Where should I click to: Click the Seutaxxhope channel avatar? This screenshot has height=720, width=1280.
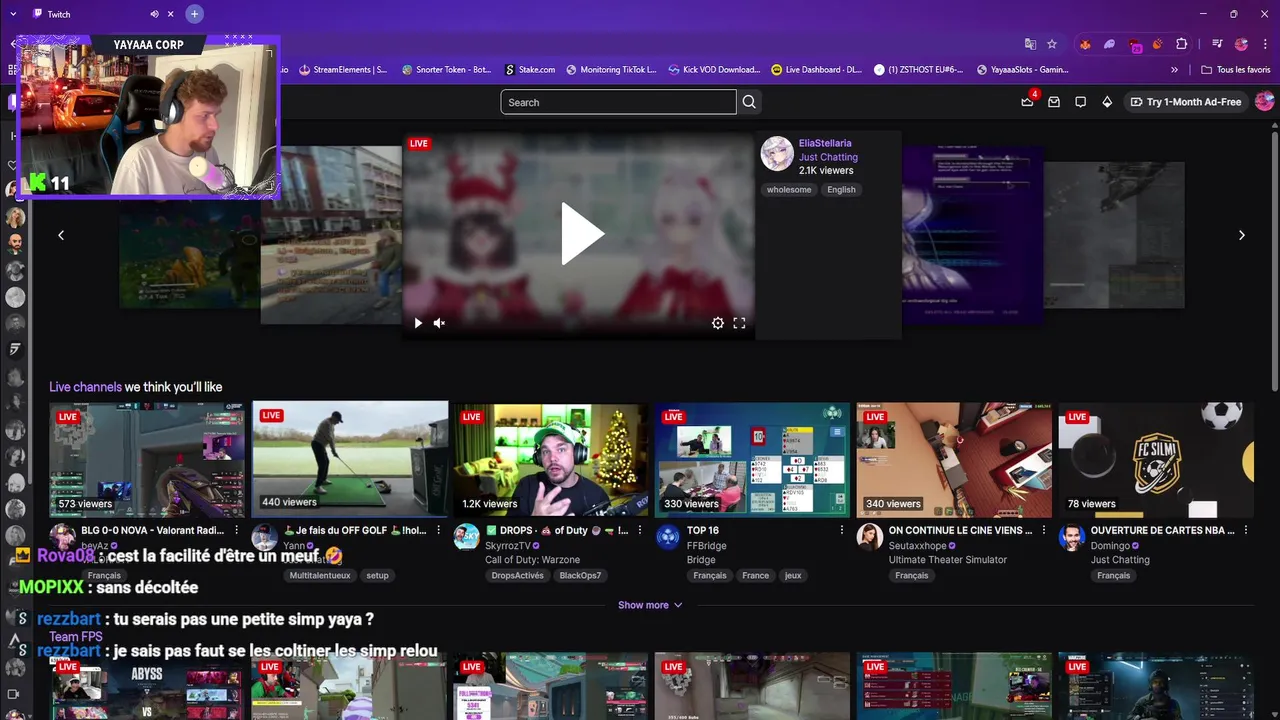(870, 537)
